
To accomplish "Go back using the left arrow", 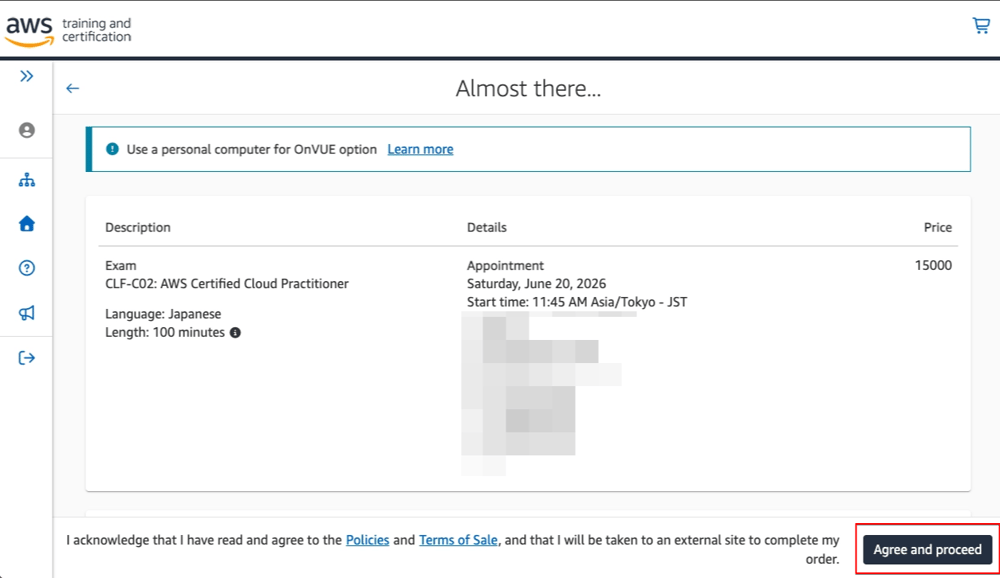I will [73, 89].
